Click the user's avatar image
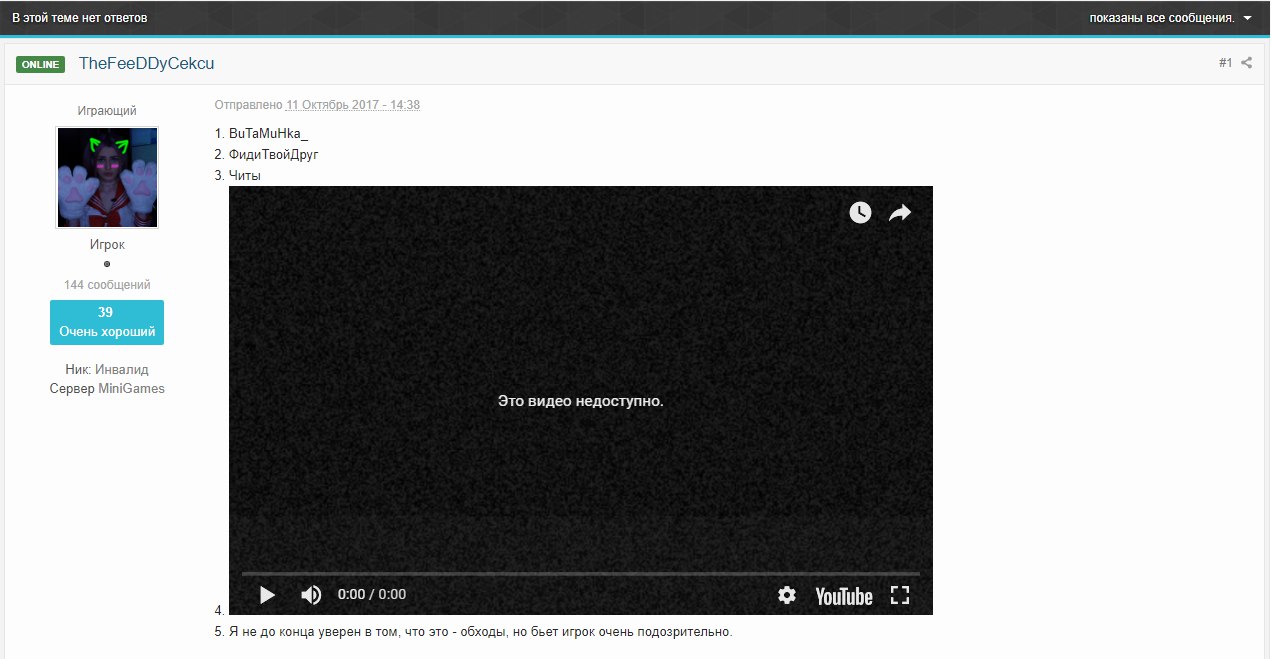1271x659 pixels. coord(107,178)
